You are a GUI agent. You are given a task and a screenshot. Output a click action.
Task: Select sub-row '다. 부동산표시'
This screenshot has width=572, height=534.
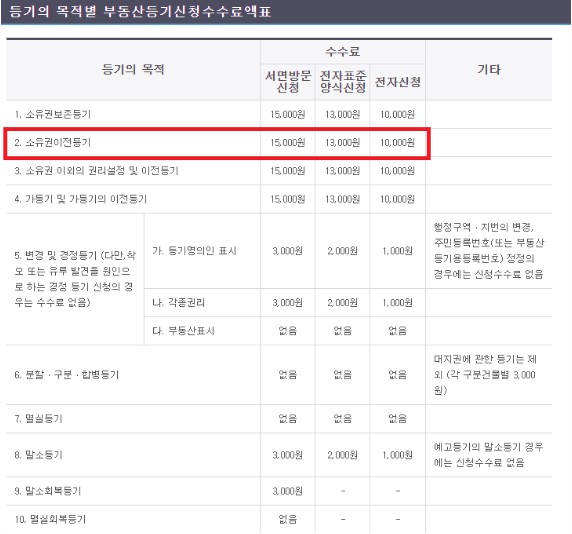tap(183, 330)
